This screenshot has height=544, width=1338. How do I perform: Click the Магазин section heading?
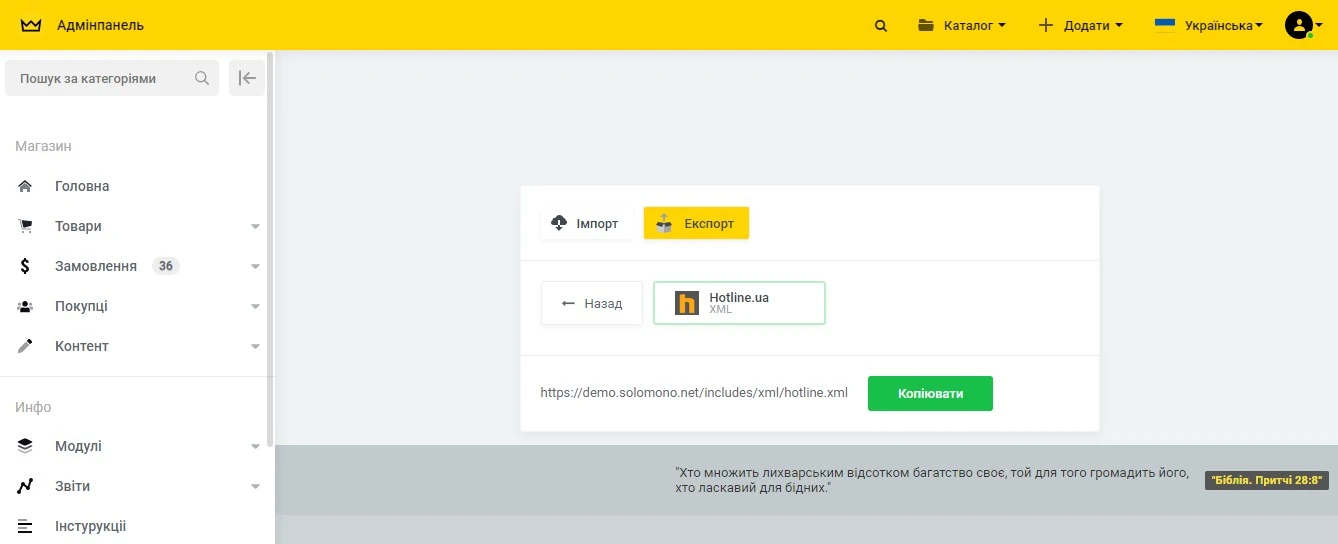43,146
